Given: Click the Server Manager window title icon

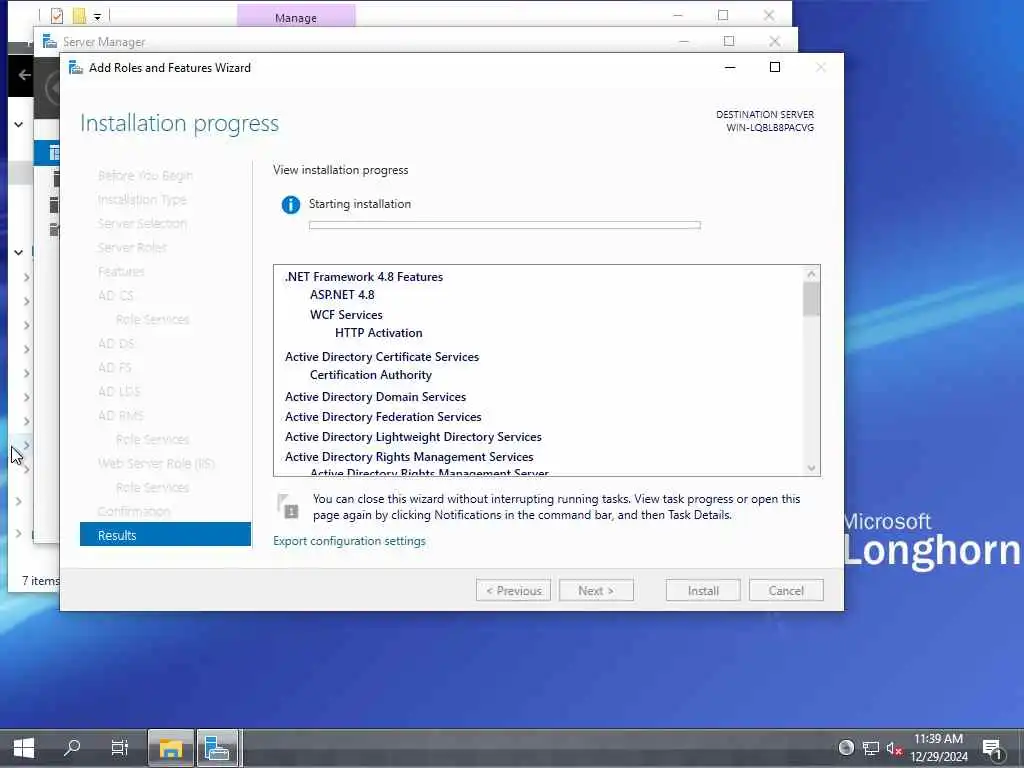Looking at the screenshot, I should (x=50, y=42).
